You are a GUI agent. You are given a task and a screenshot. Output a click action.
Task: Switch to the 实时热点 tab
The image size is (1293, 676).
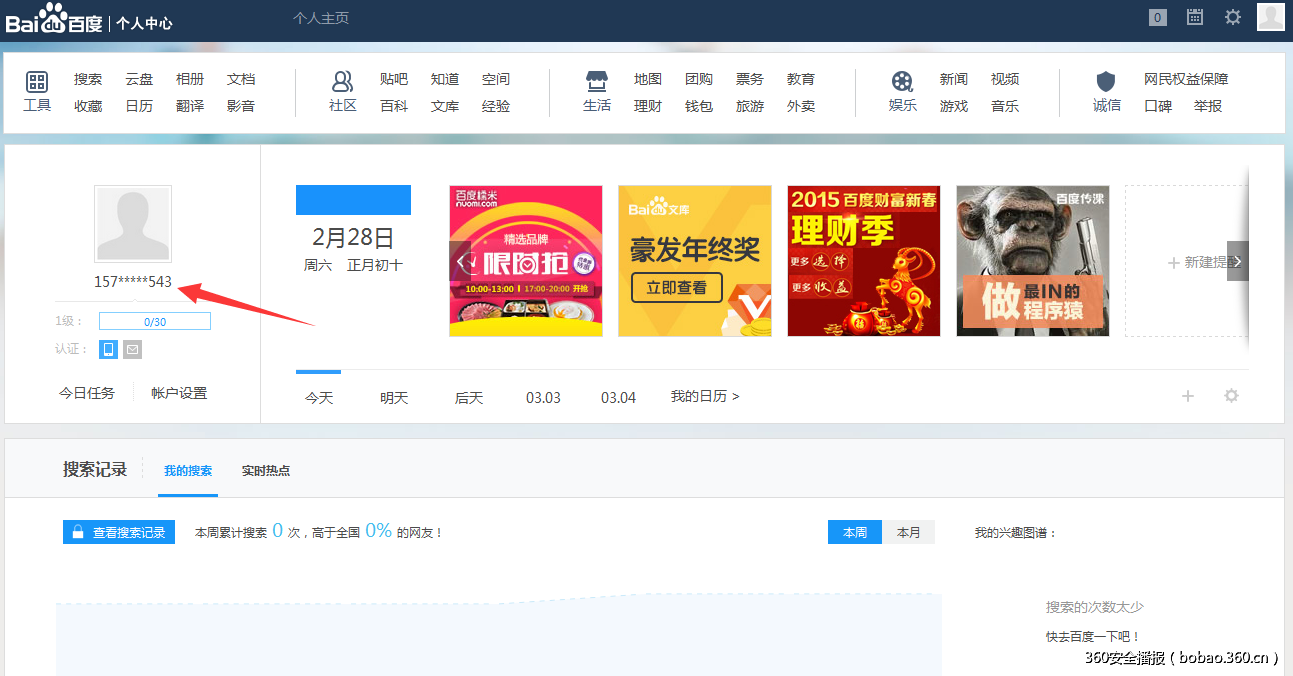click(266, 470)
